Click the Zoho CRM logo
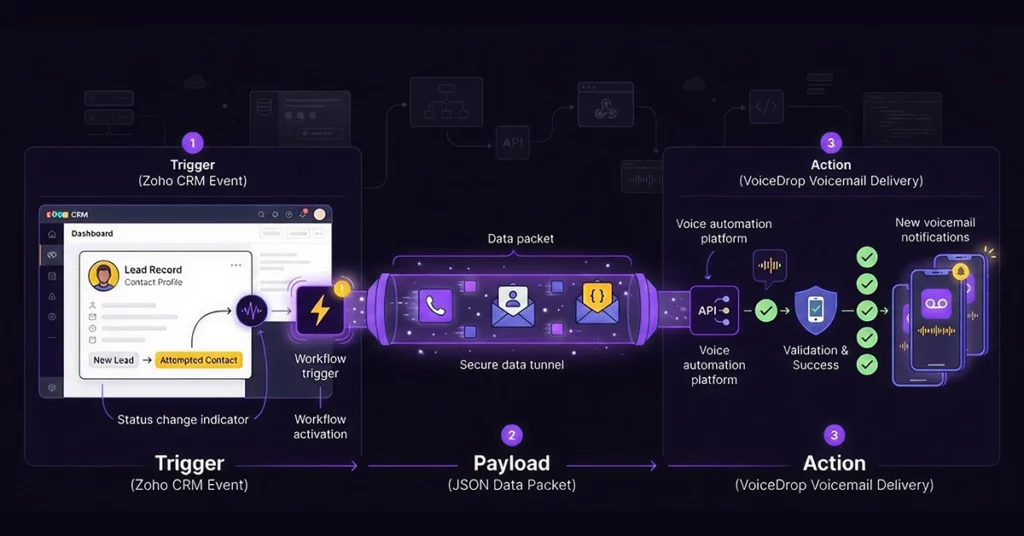1024x536 pixels. (x=67, y=214)
